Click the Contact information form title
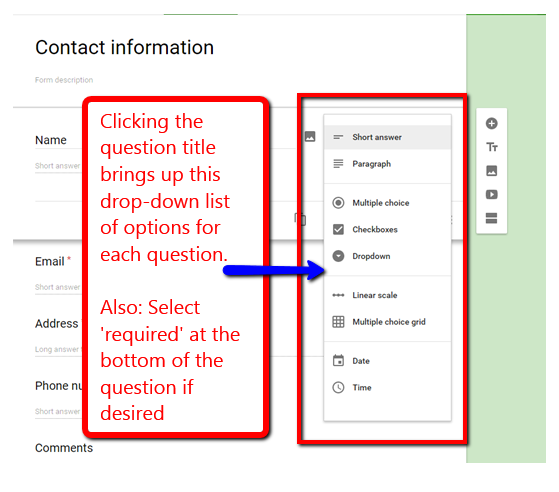Viewport: 559px width, 492px height. 124,47
